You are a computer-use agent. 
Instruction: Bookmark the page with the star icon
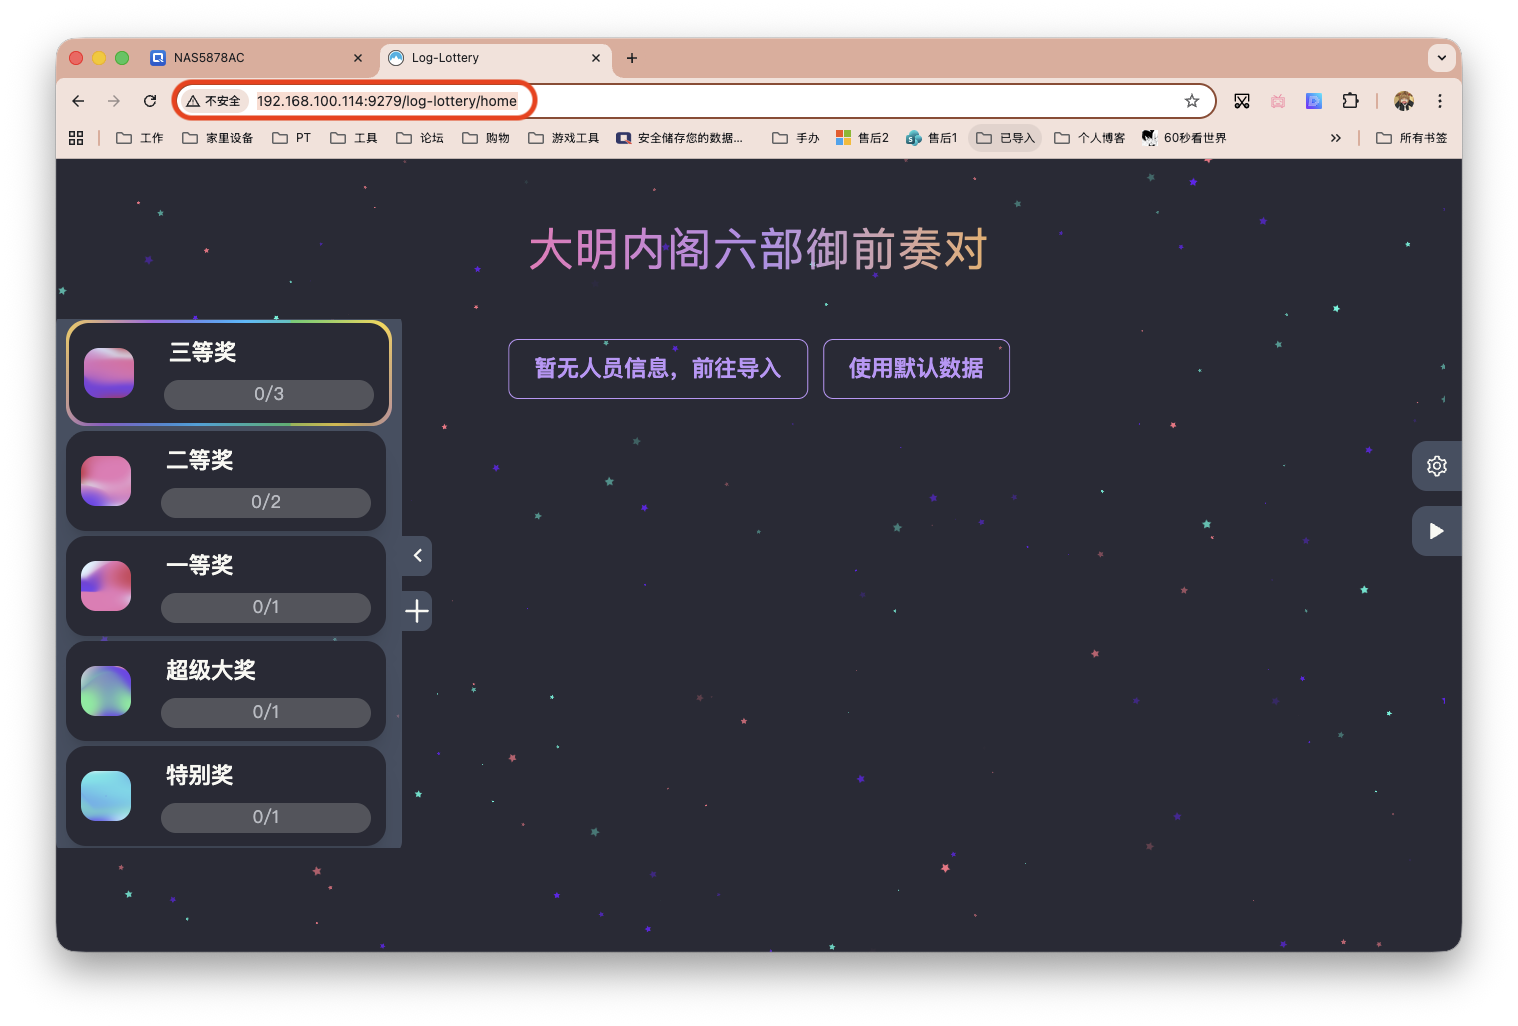pyautogui.click(x=1191, y=101)
